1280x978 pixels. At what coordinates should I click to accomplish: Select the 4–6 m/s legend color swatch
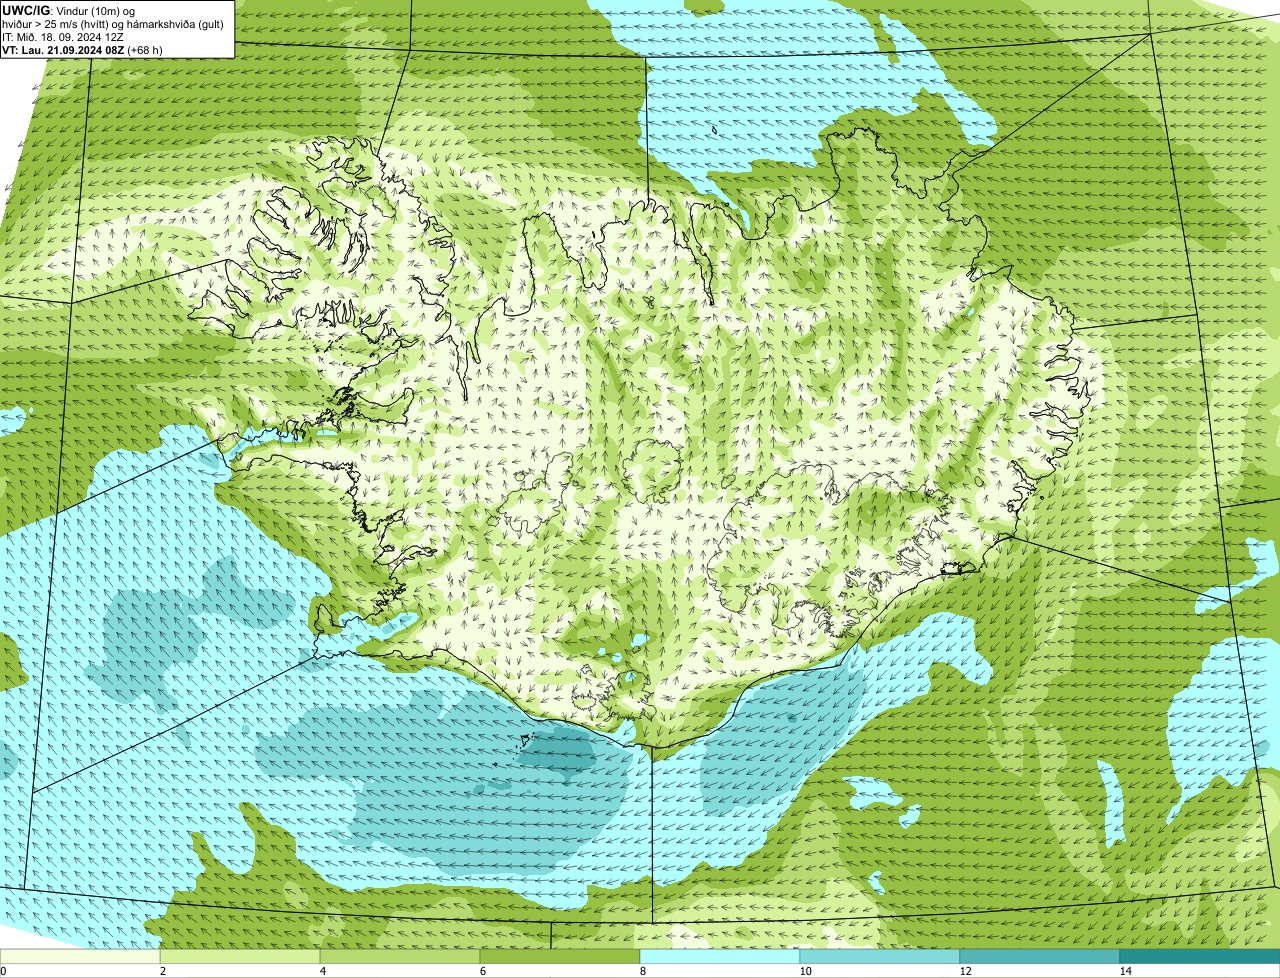click(400, 956)
